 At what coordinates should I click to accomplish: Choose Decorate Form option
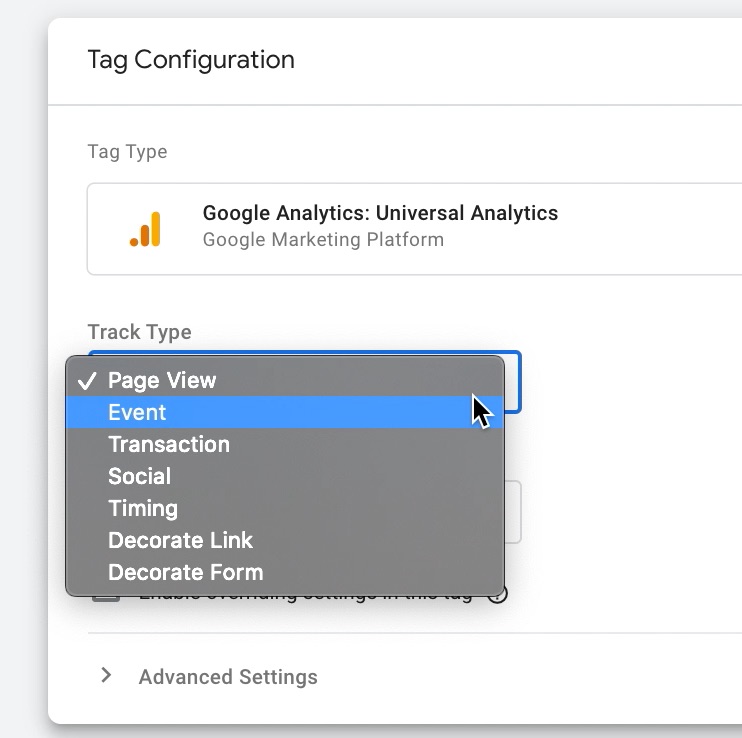284,572
